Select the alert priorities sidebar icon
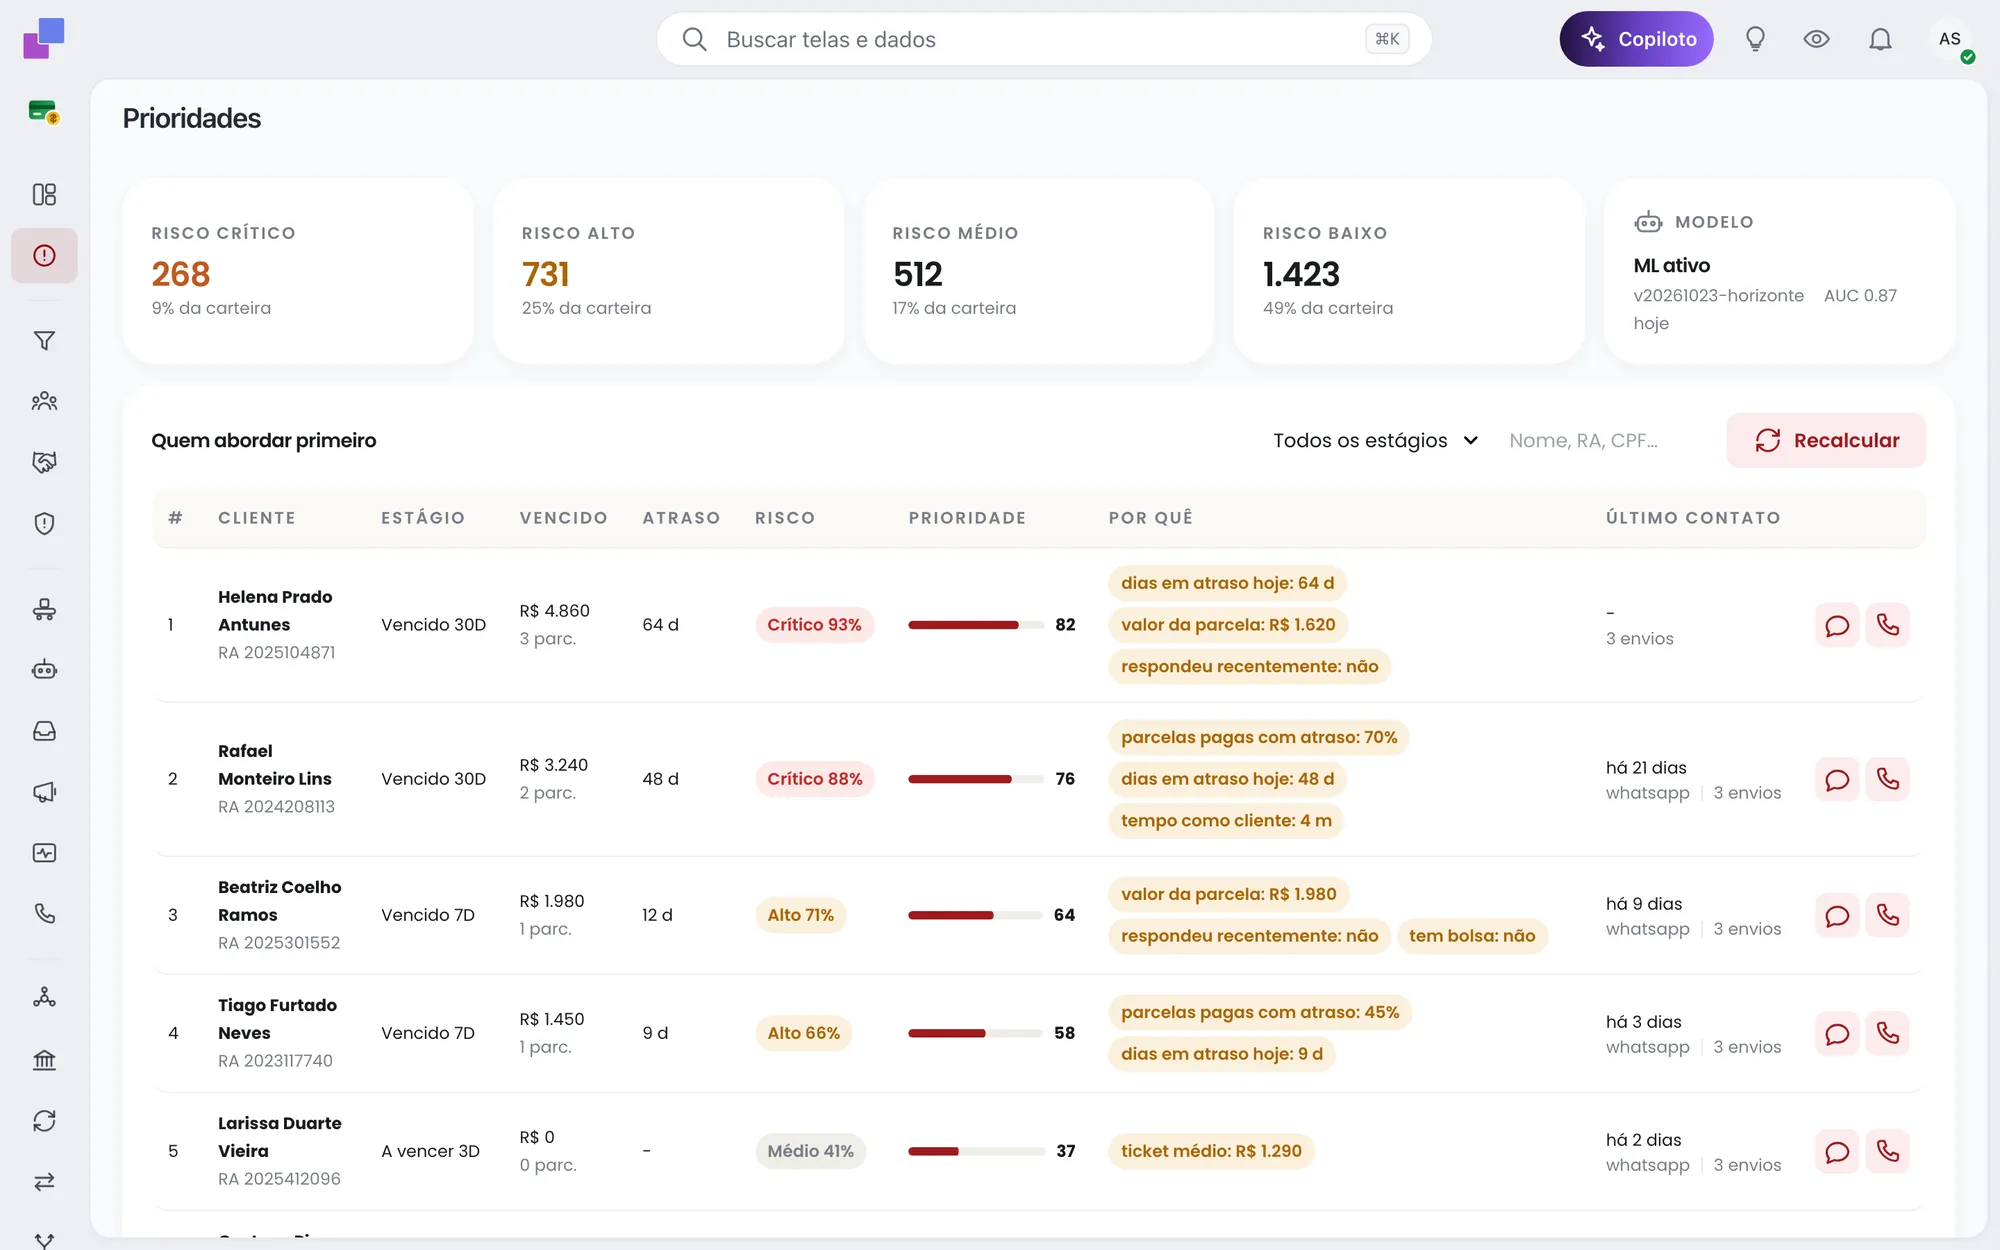 (x=44, y=255)
